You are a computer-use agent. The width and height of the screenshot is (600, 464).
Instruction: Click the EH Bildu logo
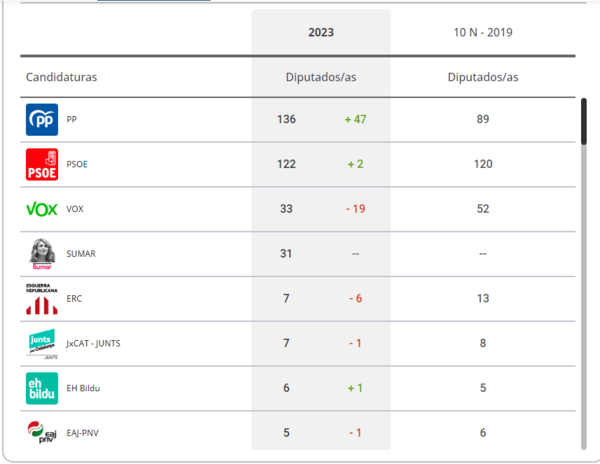[41, 388]
